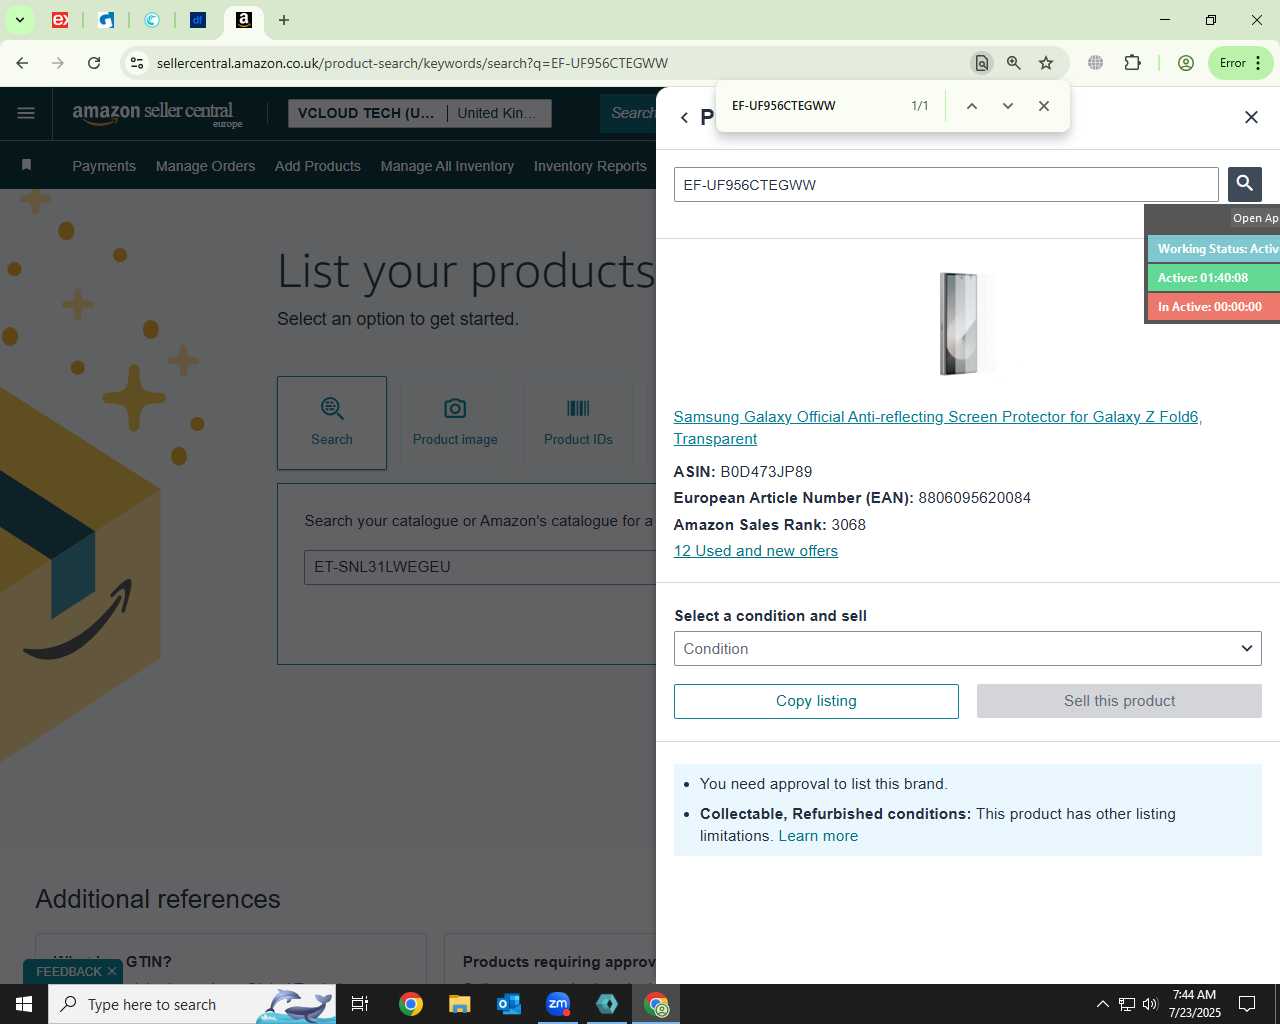Screen dimensions: 1280x1024
Task: Go back using the panel's left chevron
Action: pos(685,117)
